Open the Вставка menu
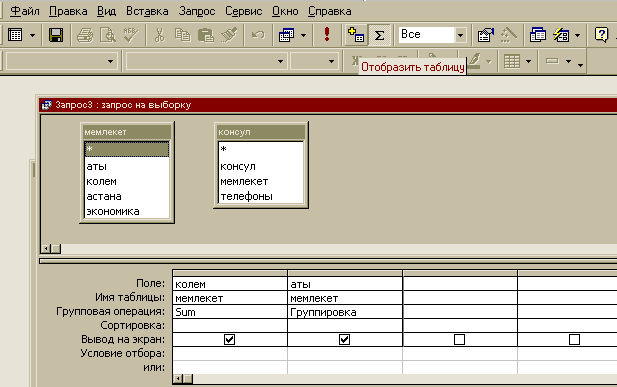Viewport: 617px width, 387px height. (147, 11)
